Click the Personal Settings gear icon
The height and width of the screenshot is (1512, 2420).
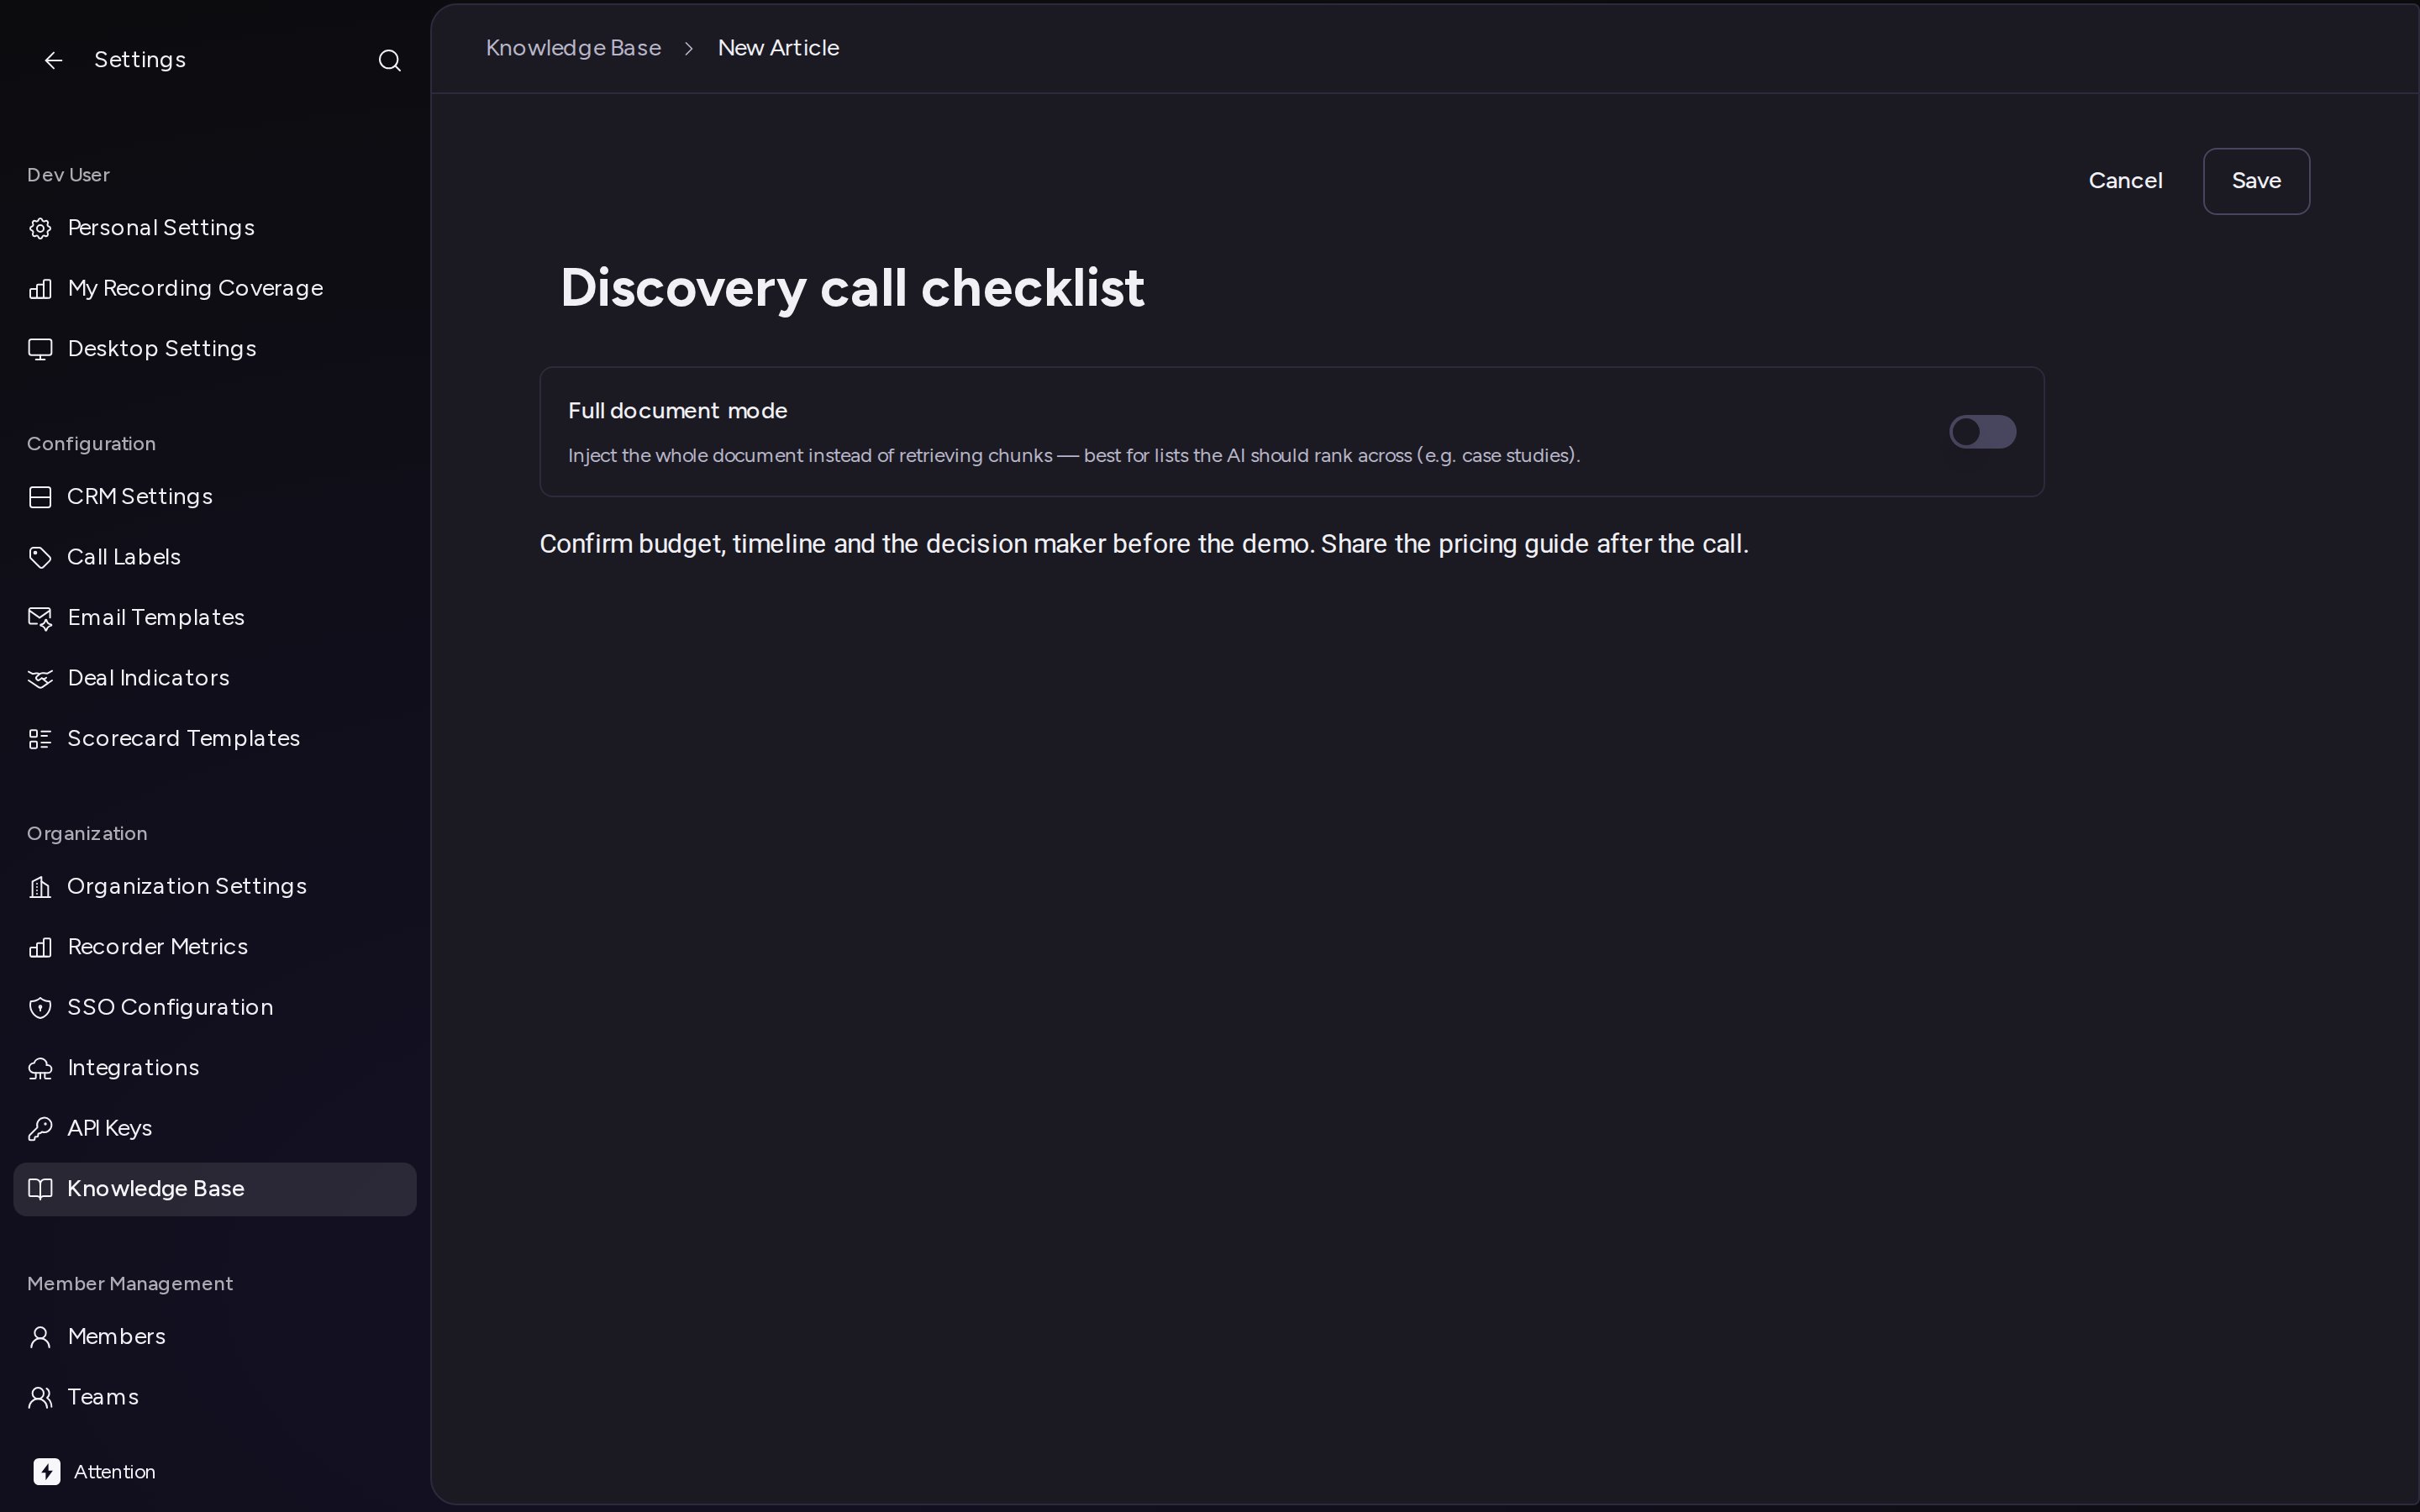click(x=40, y=228)
